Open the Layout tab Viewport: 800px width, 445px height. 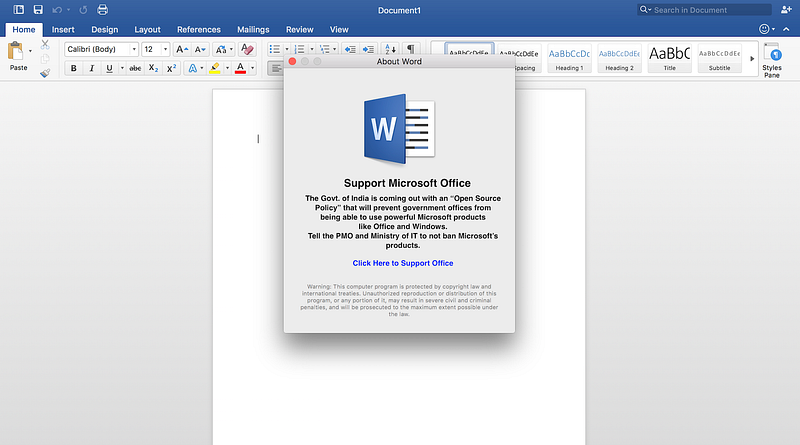(x=147, y=30)
